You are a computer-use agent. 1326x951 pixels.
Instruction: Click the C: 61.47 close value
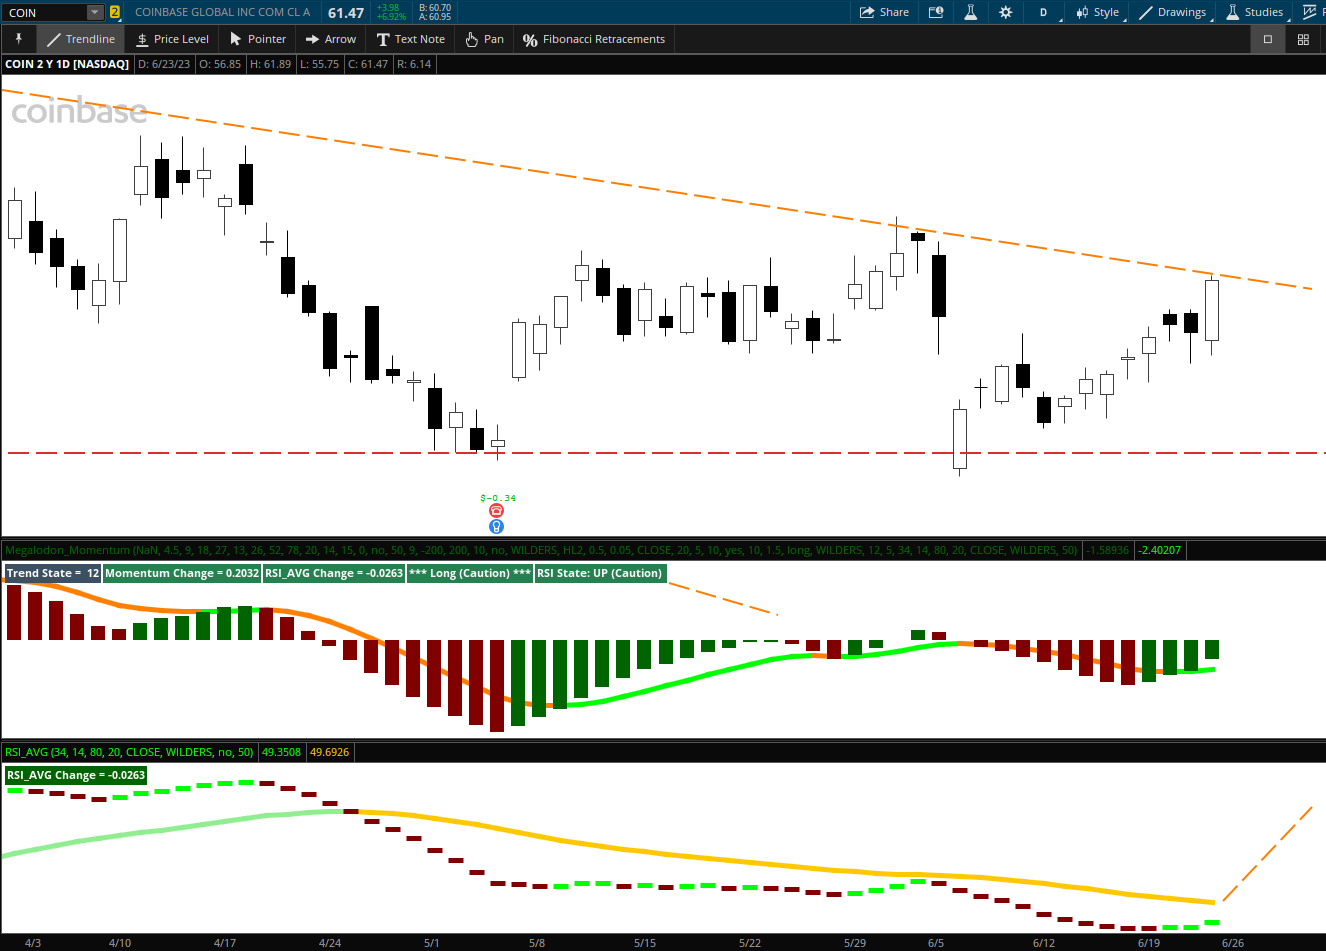tap(368, 64)
